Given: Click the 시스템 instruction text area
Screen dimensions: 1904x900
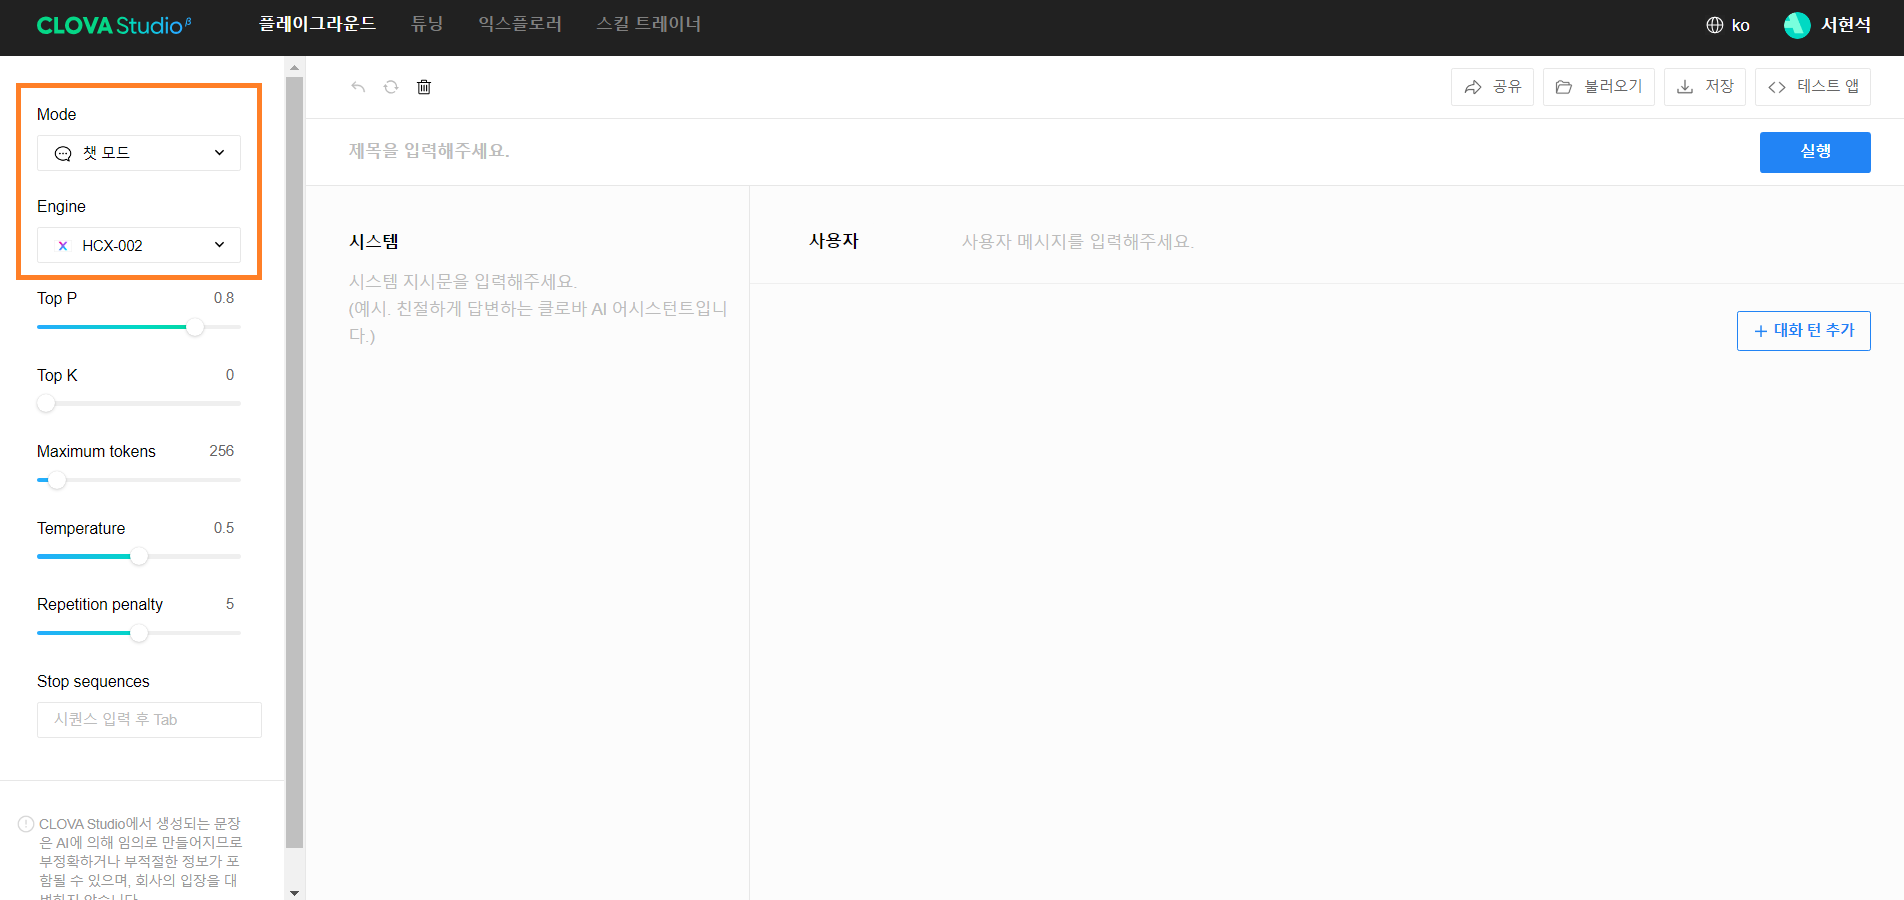Looking at the screenshot, I should click(538, 309).
